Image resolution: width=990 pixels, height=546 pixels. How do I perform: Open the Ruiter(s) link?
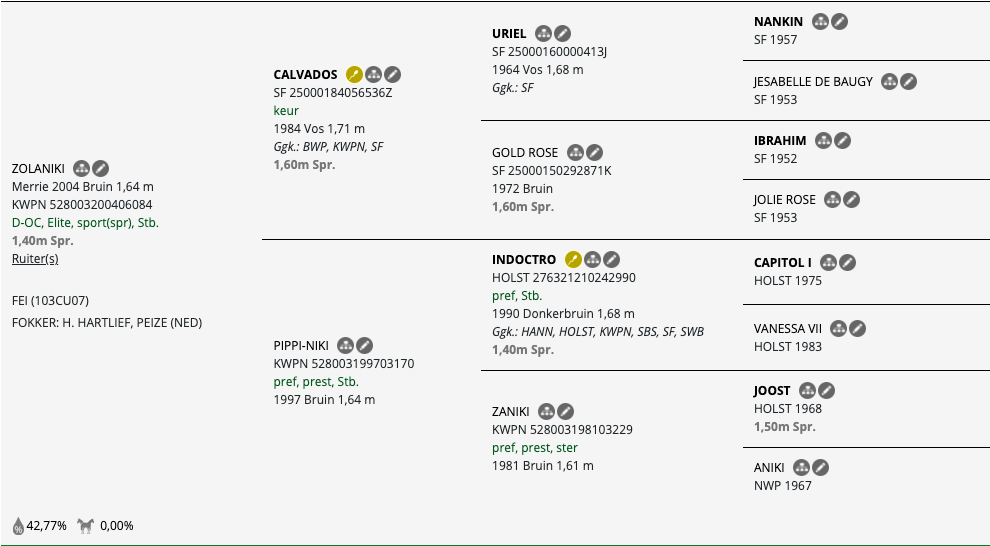pyautogui.click(x=35, y=259)
